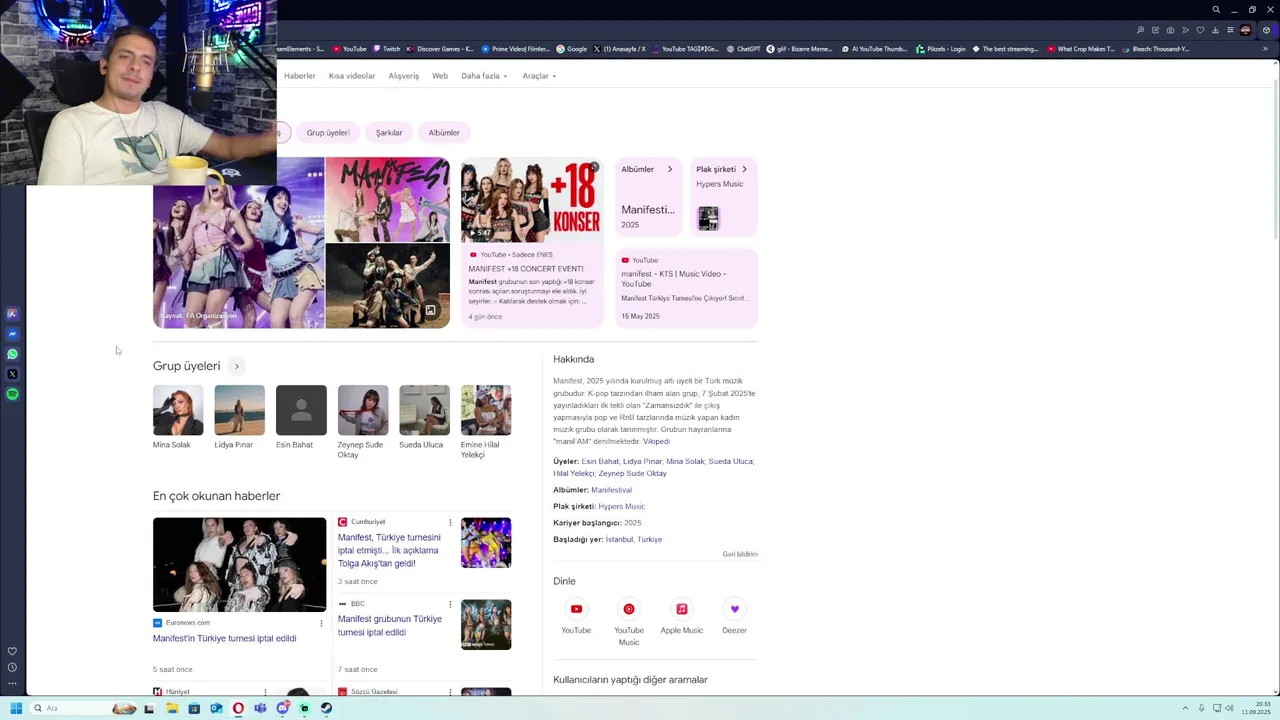
Task: Open ChatGPT bookmark in bookmarks bar
Action: pos(743,49)
